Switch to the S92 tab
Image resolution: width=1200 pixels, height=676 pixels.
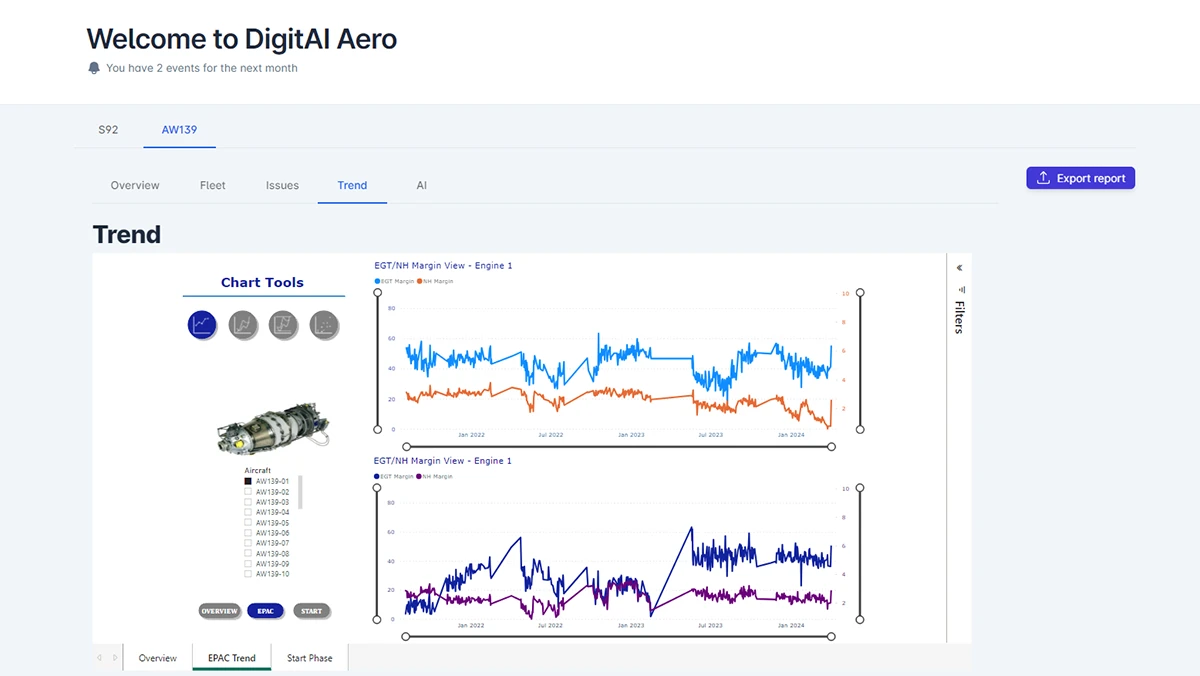(x=108, y=130)
